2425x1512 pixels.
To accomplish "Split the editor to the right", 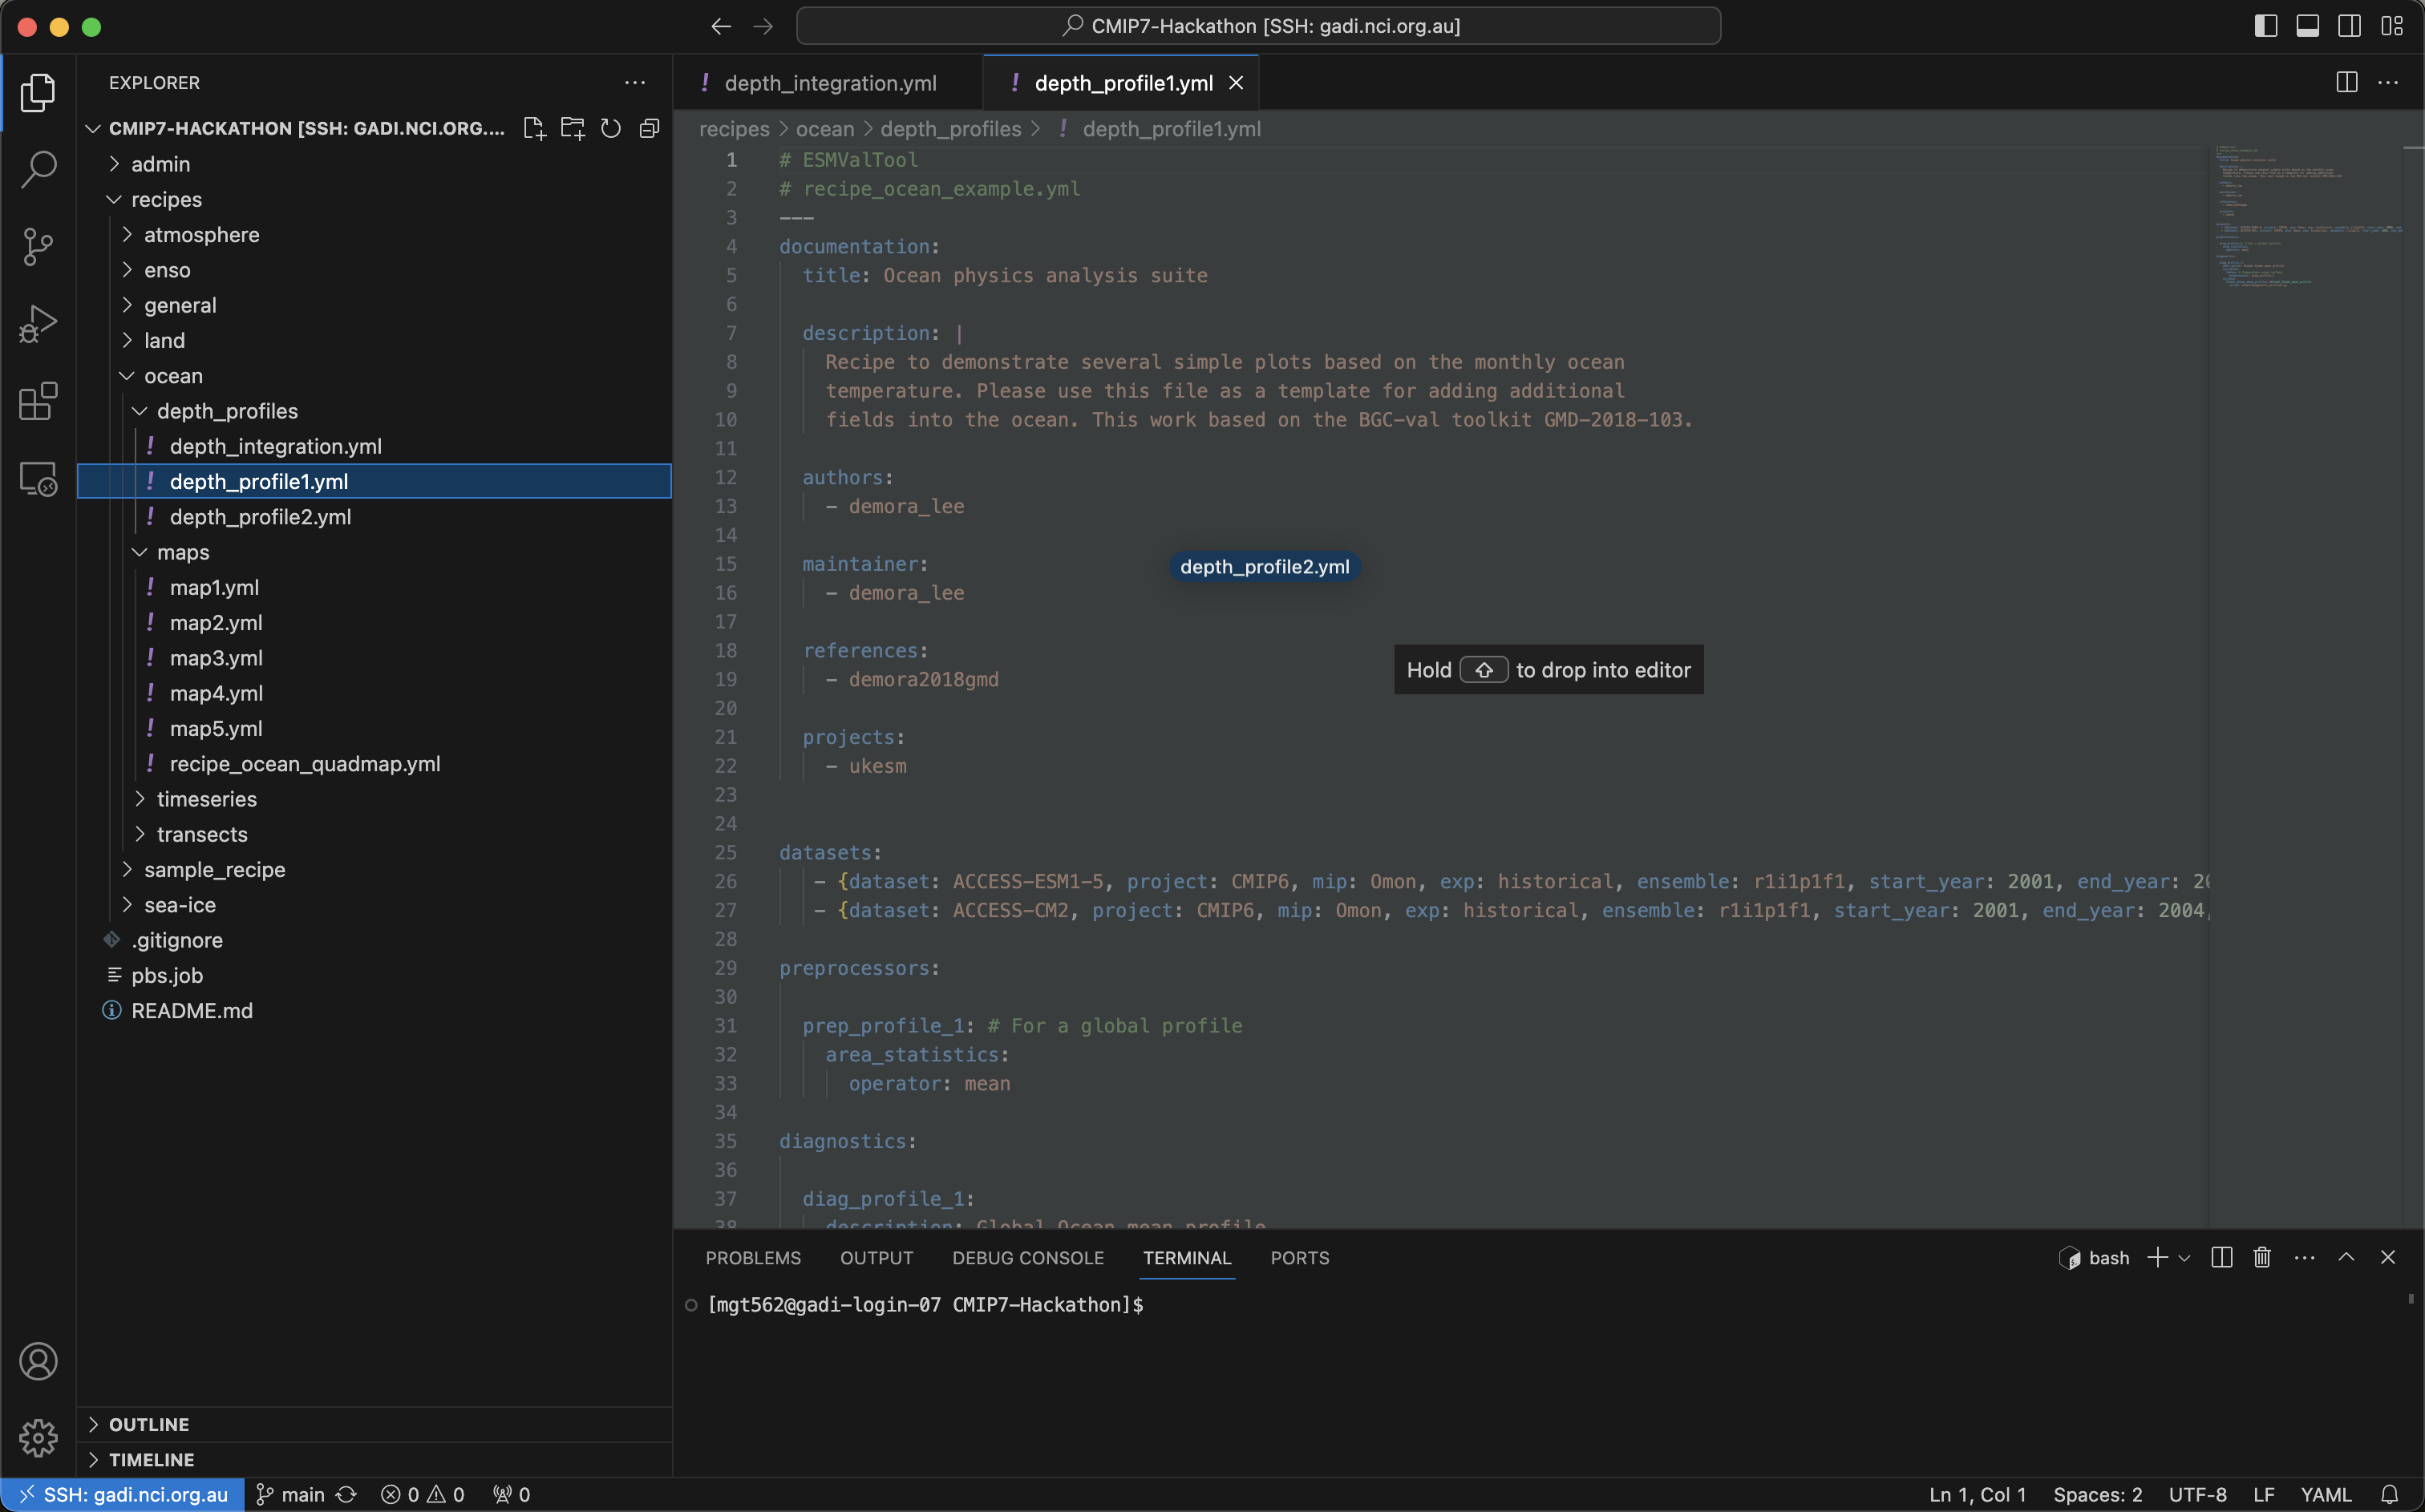I will 2346,82.
